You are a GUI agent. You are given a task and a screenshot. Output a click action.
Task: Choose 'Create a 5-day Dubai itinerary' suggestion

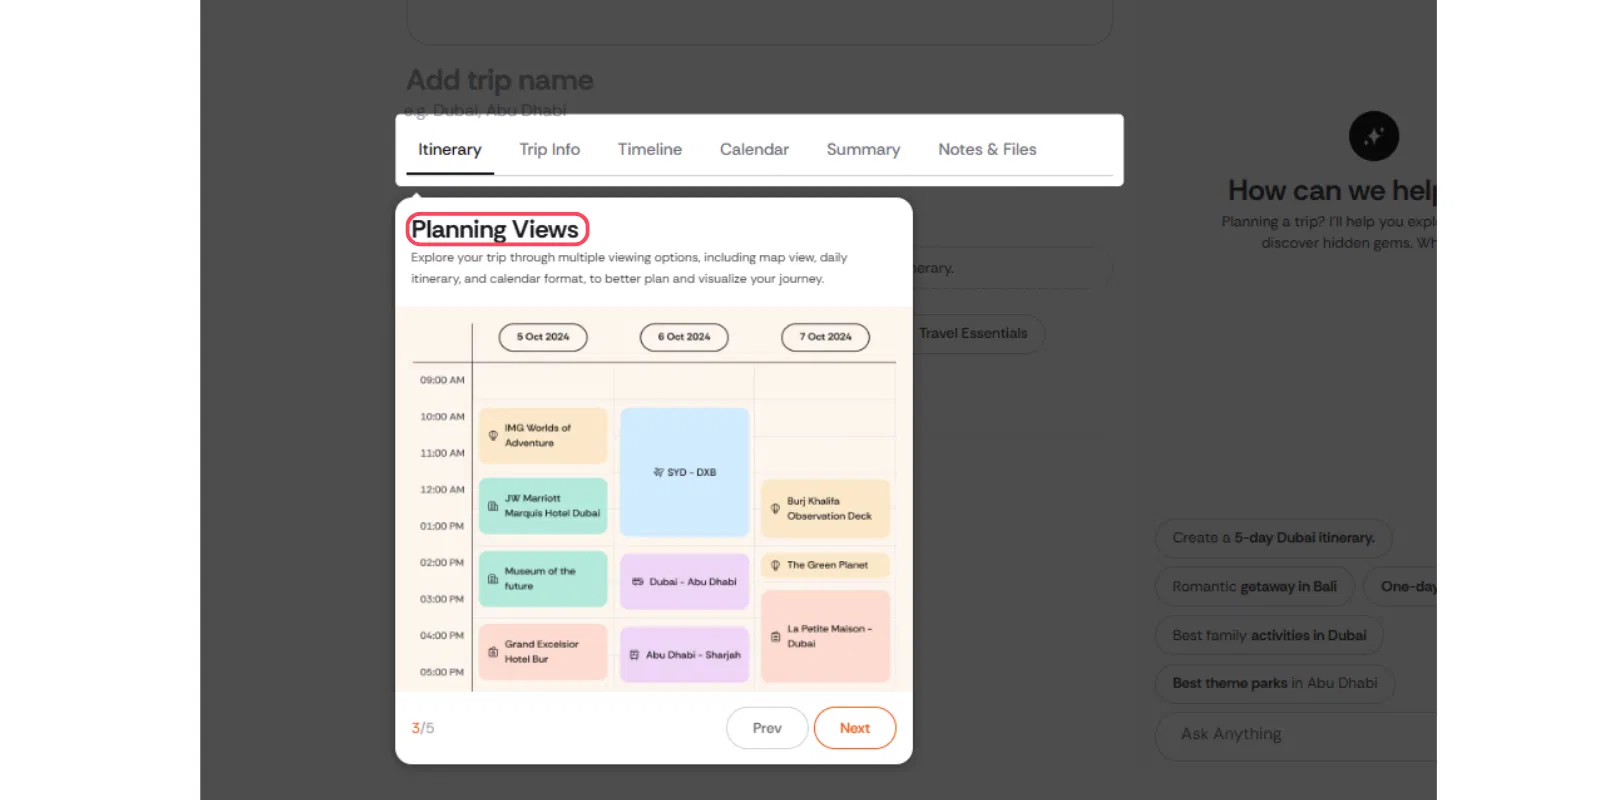tap(1273, 538)
